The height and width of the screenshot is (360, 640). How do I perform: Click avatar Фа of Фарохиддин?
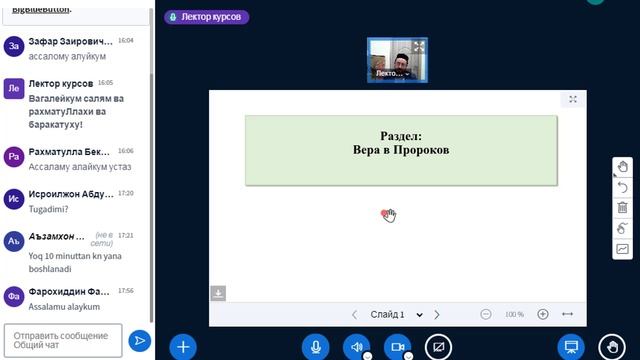[x=14, y=296]
